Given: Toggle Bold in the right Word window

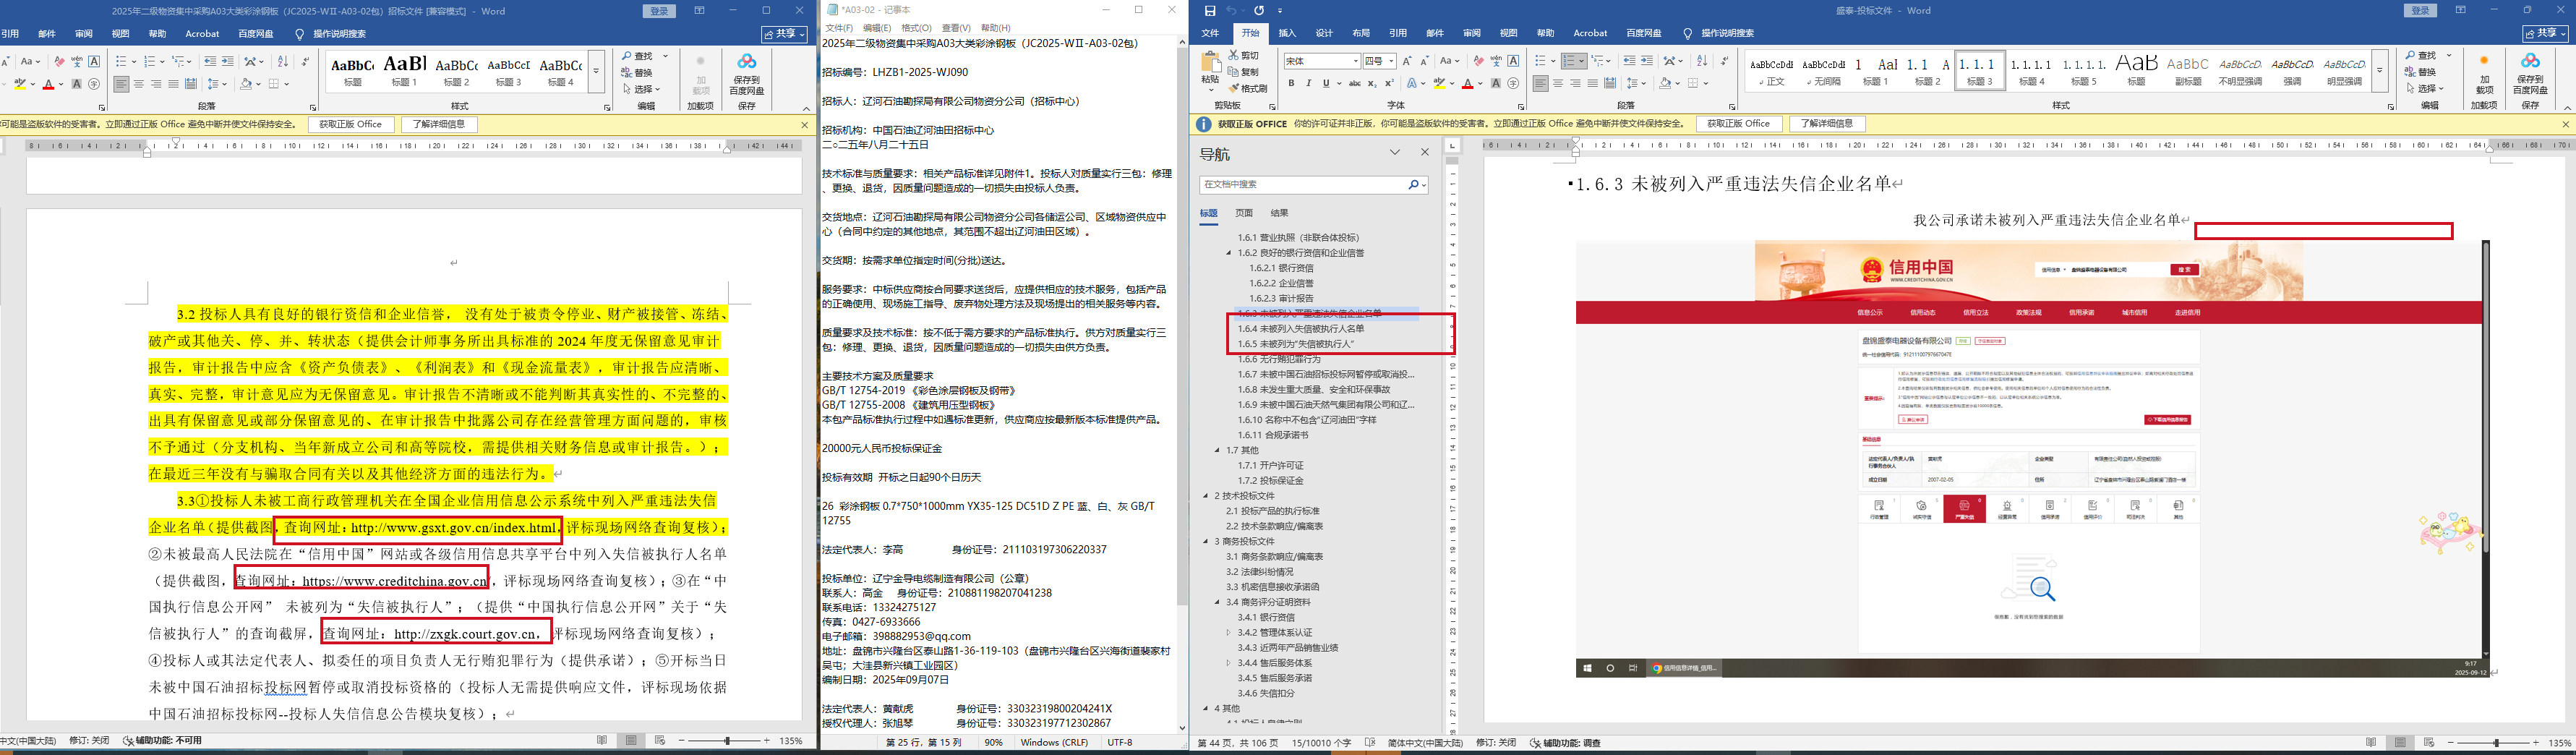Looking at the screenshot, I should [x=1291, y=83].
